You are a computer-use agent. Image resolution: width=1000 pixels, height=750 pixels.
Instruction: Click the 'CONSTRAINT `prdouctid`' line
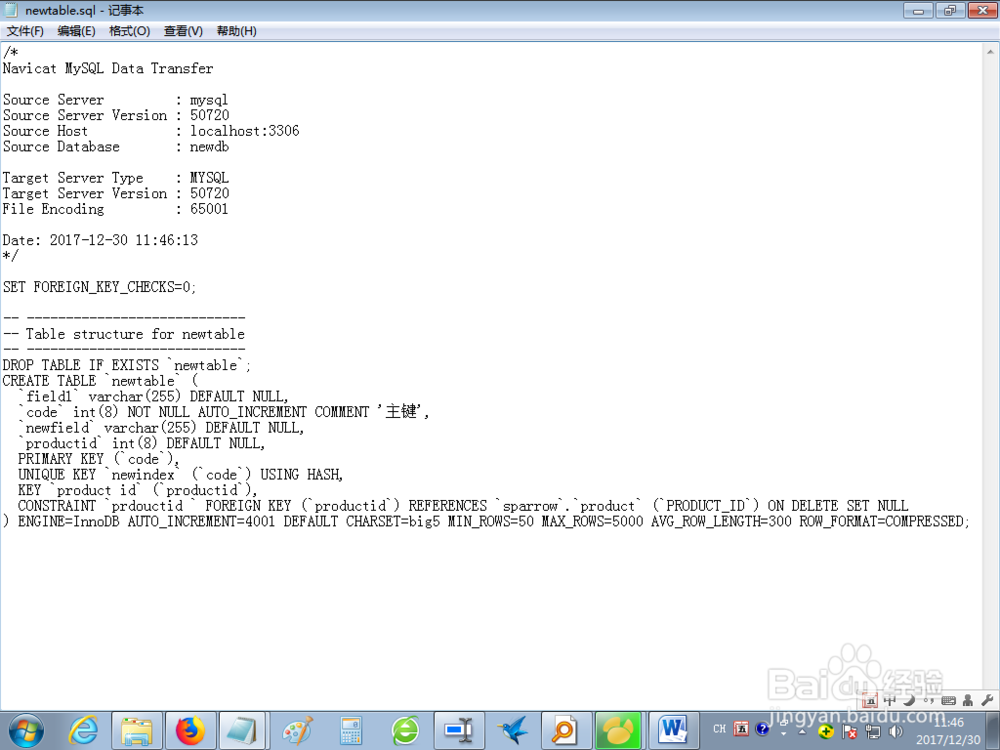(x=463, y=506)
